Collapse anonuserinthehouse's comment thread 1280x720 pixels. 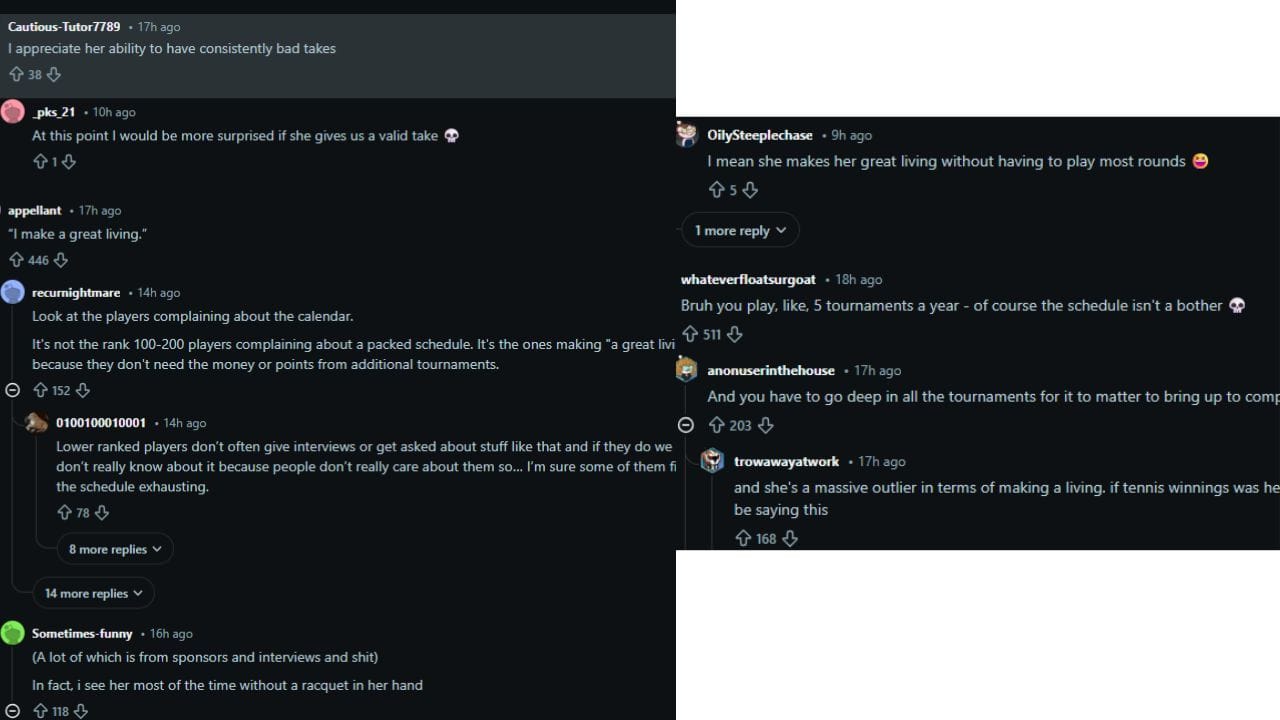(686, 425)
